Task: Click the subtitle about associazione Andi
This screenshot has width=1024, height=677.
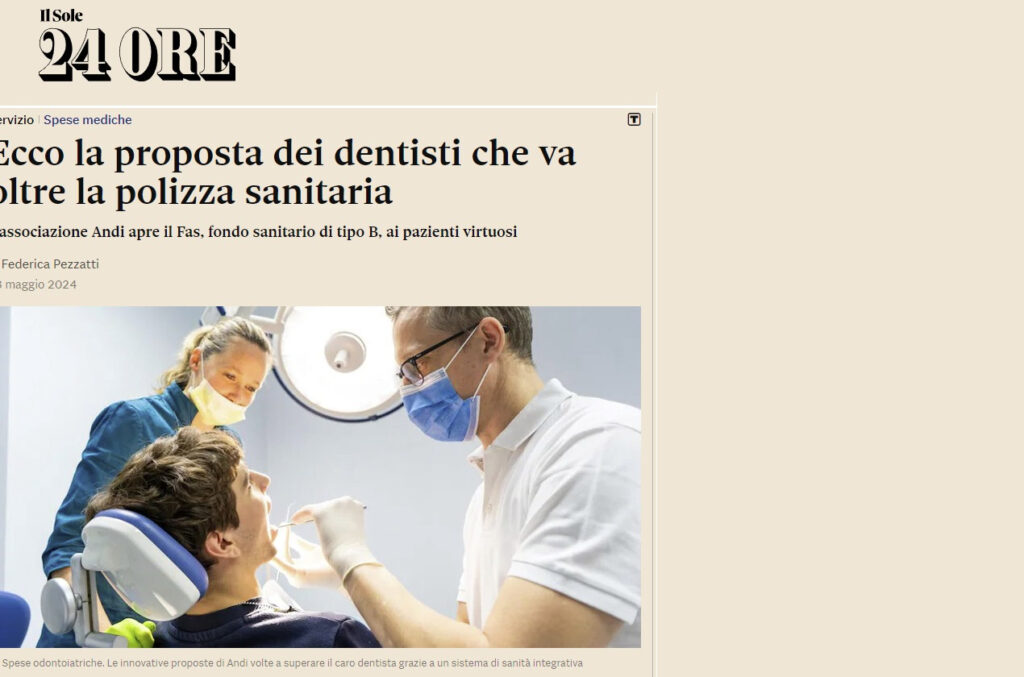Action: [x=259, y=232]
